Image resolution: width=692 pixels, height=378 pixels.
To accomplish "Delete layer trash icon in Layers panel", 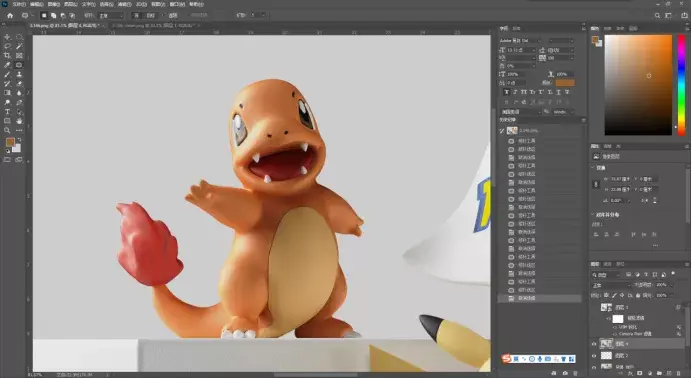I will coord(679,373).
